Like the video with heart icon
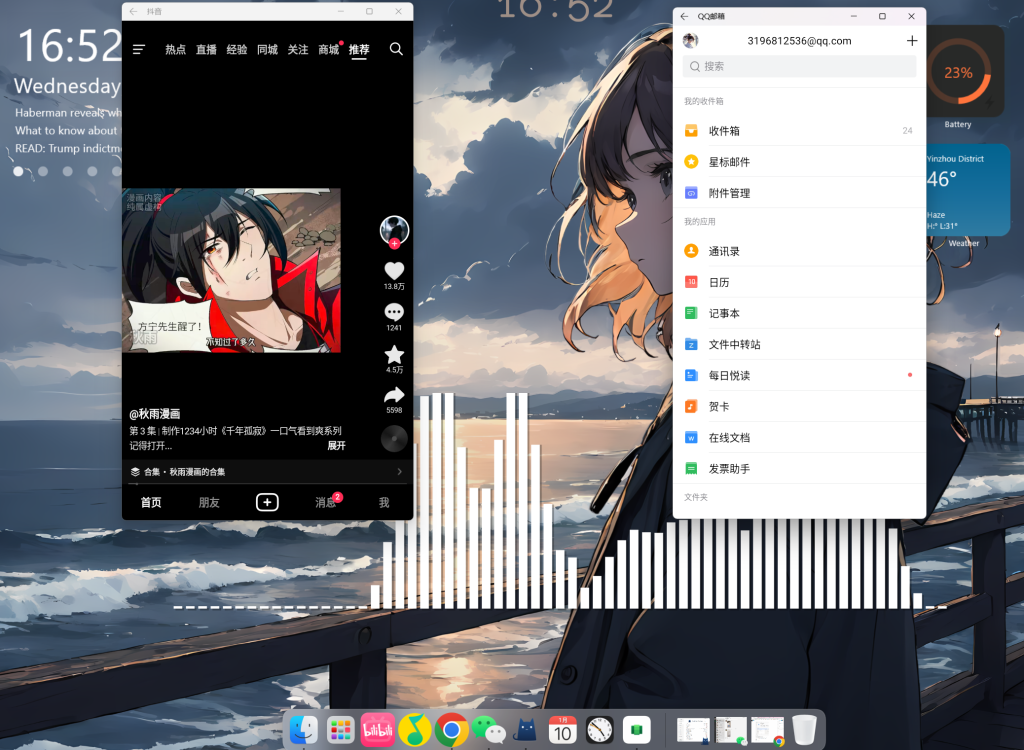Screen dimensions: 1024x750 [394, 271]
